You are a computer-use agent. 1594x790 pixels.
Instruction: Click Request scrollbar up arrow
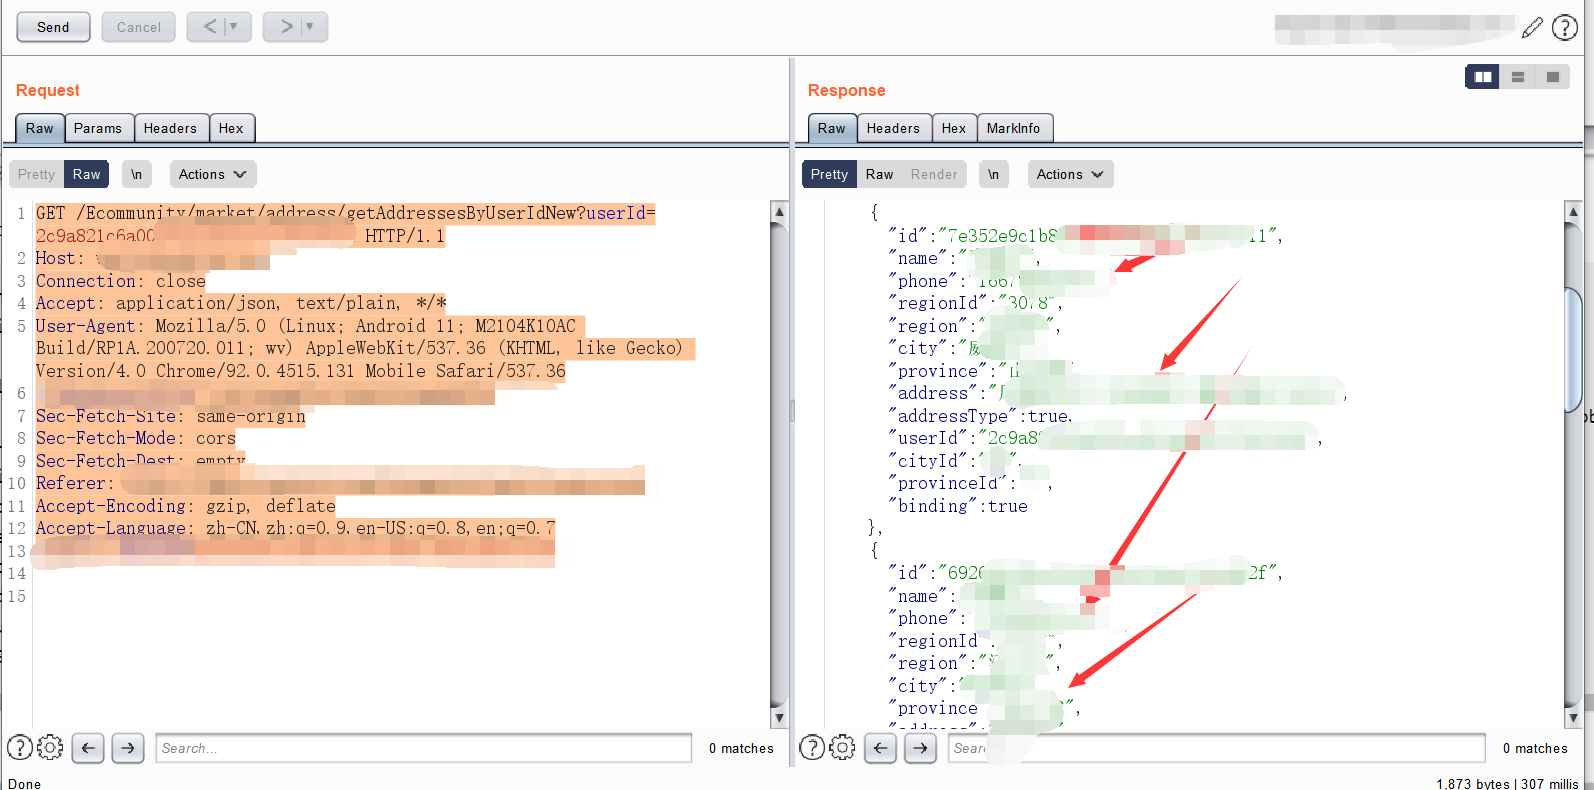click(x=779, y=212)
